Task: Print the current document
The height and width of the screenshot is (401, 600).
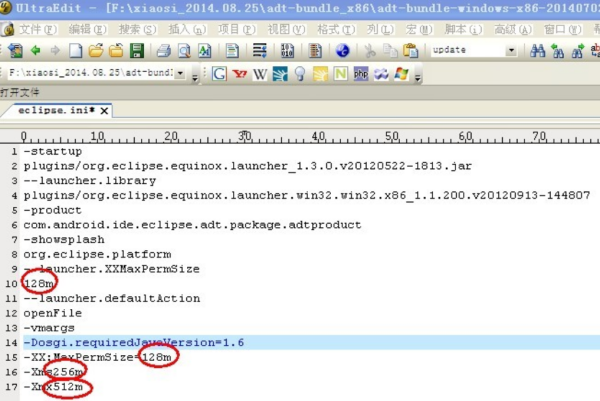Action: point(164,51)
